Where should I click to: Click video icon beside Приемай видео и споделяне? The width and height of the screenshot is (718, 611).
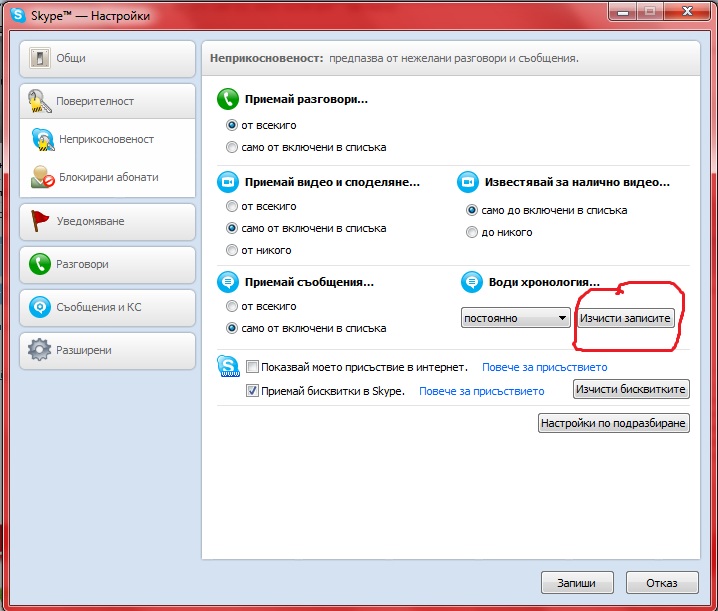pyautogui.click(x=228, y=182)
